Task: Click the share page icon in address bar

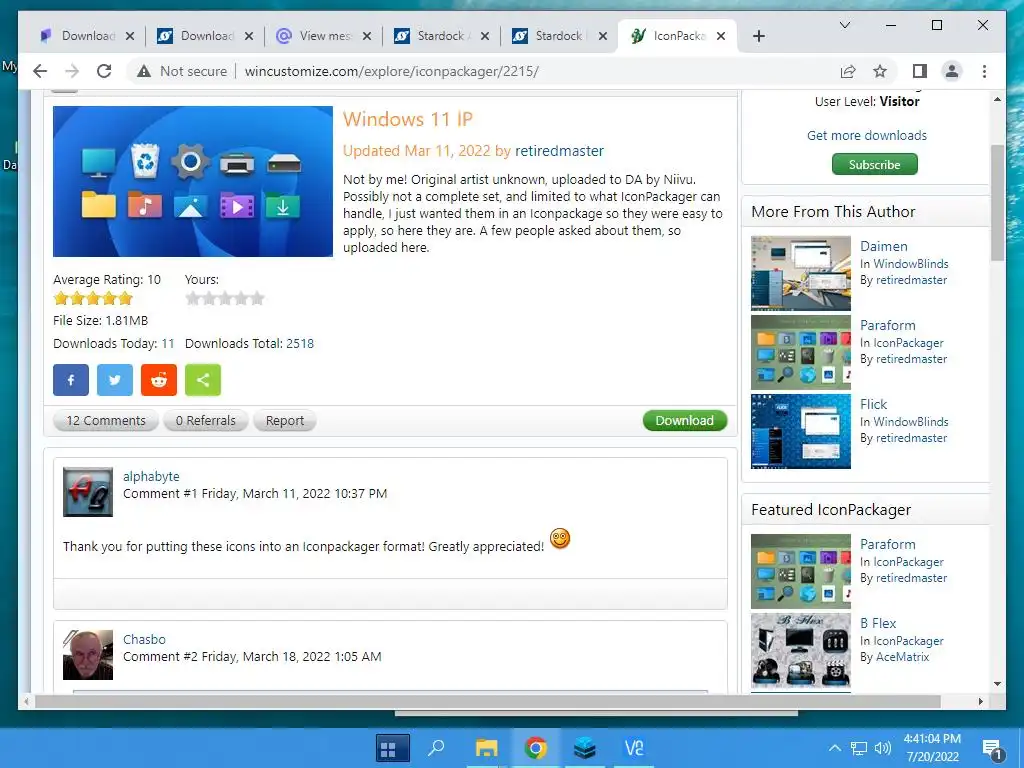Action: tap(848, 71)
